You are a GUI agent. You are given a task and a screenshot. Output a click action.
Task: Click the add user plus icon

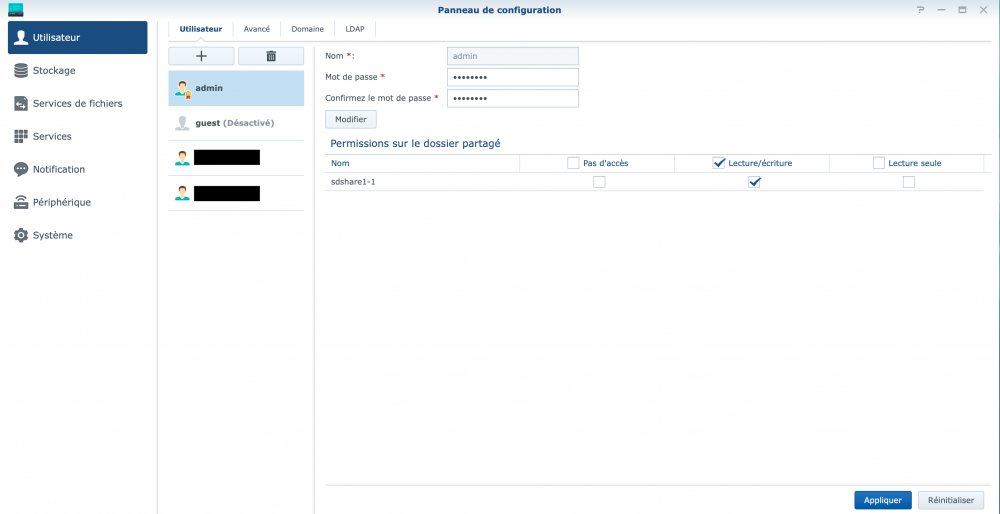(201, 56)
